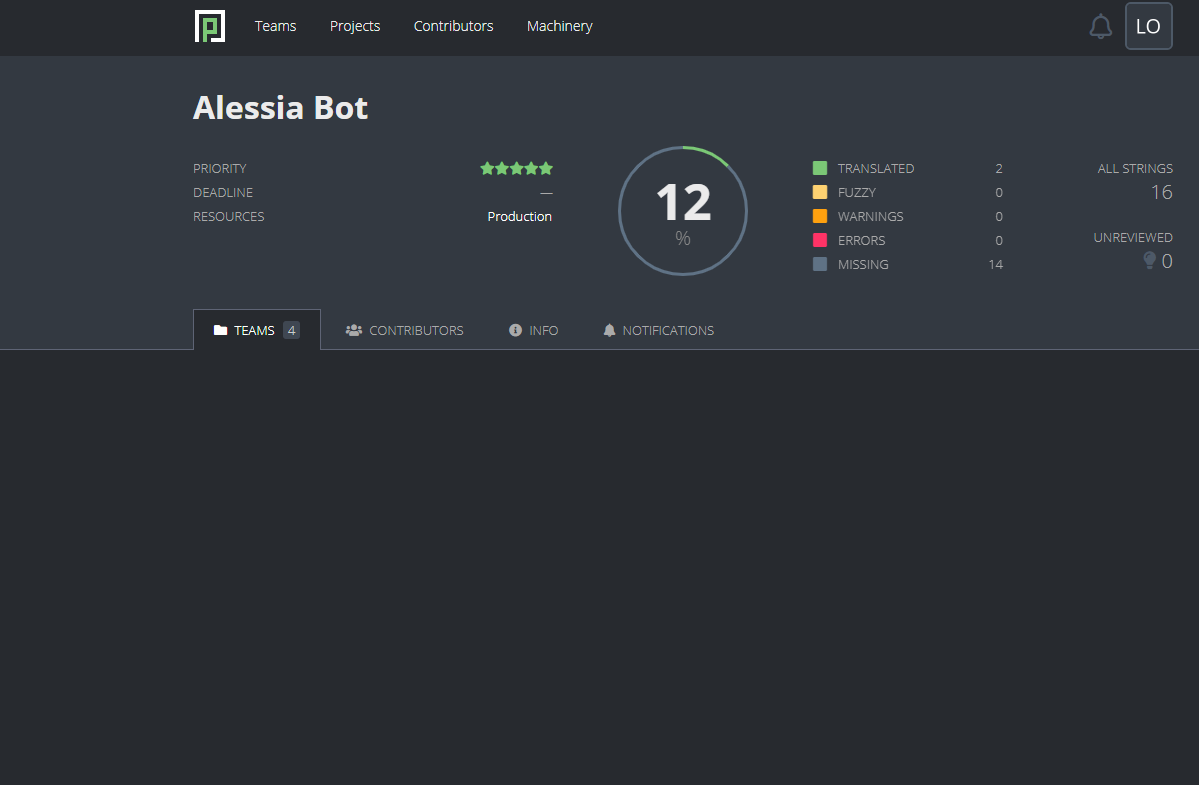Image resolution: width=1199 pixels, height=785 pixels.
Task: Open the notification bell icon
Action: (1100, 26)
